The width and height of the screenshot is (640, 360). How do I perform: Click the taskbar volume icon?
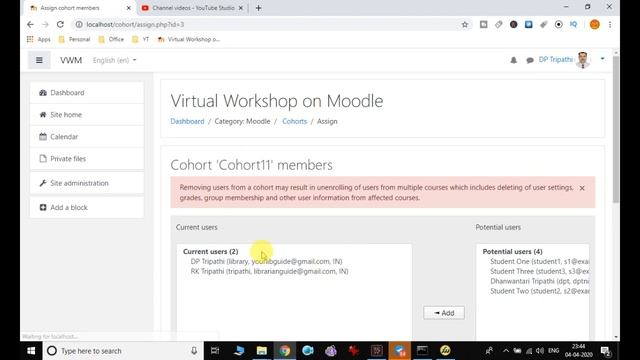[x=540, y=351]
